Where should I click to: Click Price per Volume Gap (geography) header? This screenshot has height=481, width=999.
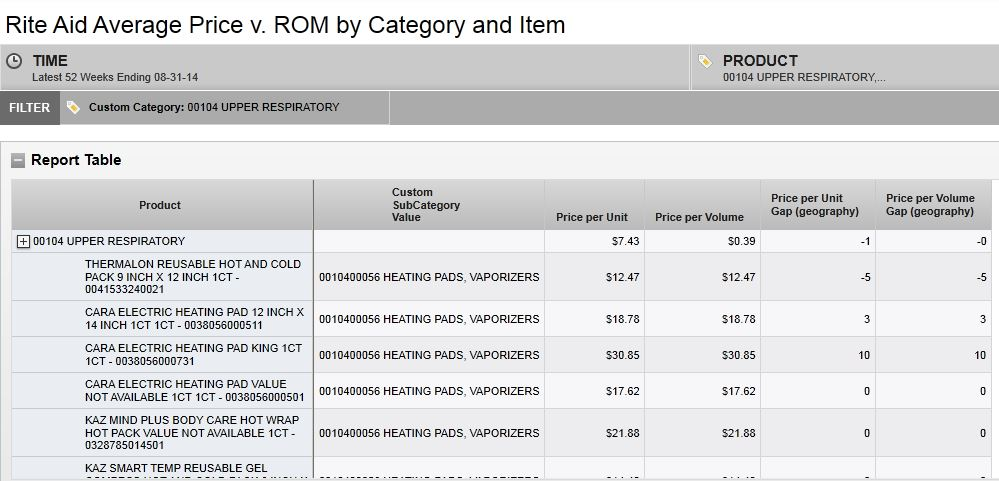tap(930, 205)
